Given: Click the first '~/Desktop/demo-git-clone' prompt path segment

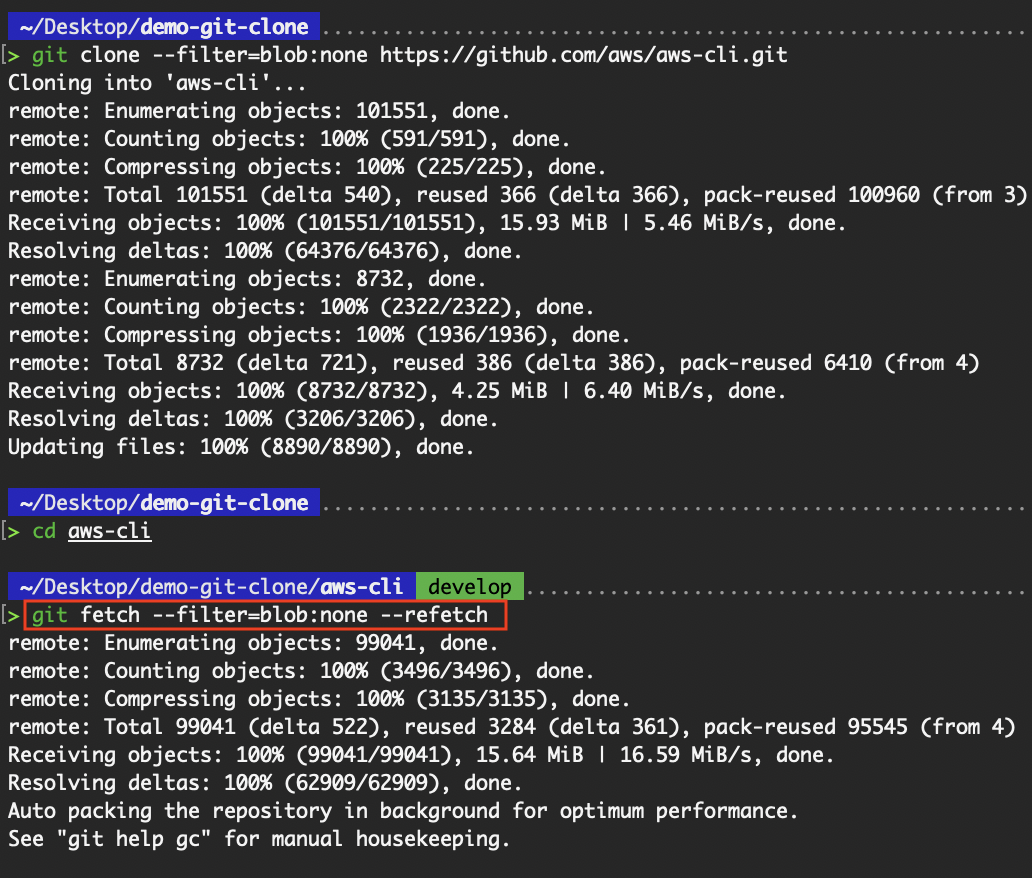Looking at the screenshot, I should (164, 26).
